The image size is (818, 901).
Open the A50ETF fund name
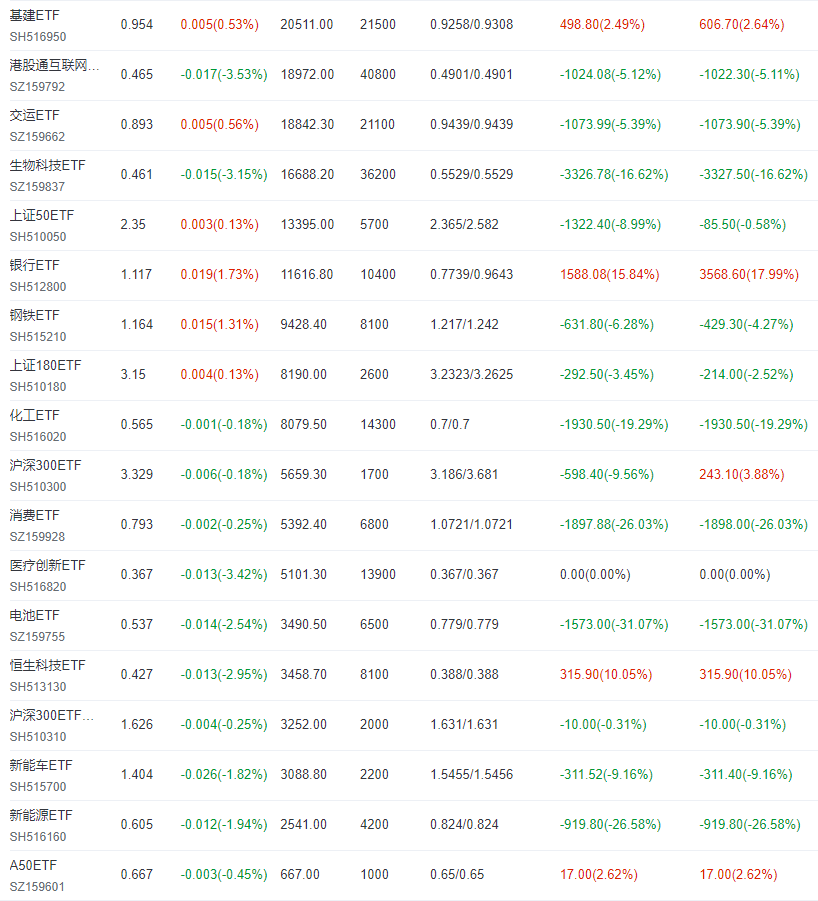33,865
